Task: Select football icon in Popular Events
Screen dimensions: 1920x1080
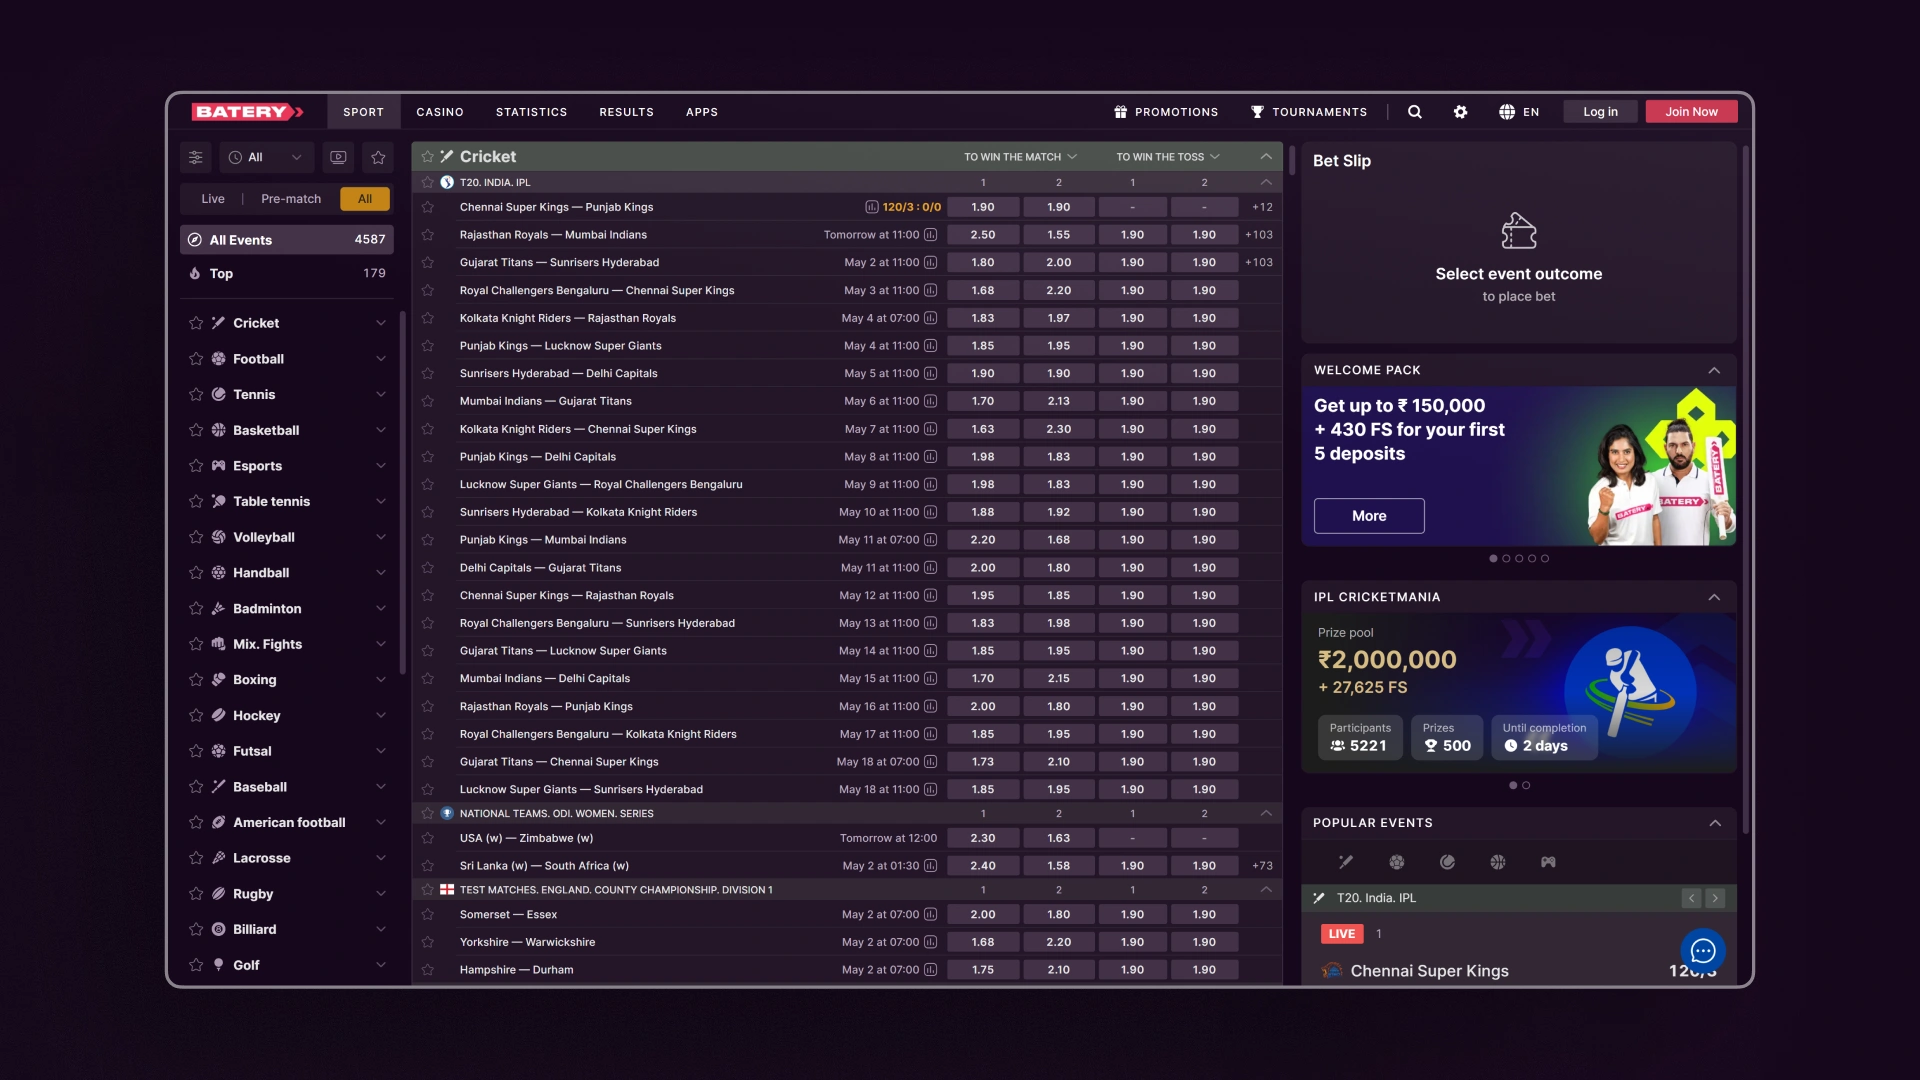Action: click(1397, 862)
